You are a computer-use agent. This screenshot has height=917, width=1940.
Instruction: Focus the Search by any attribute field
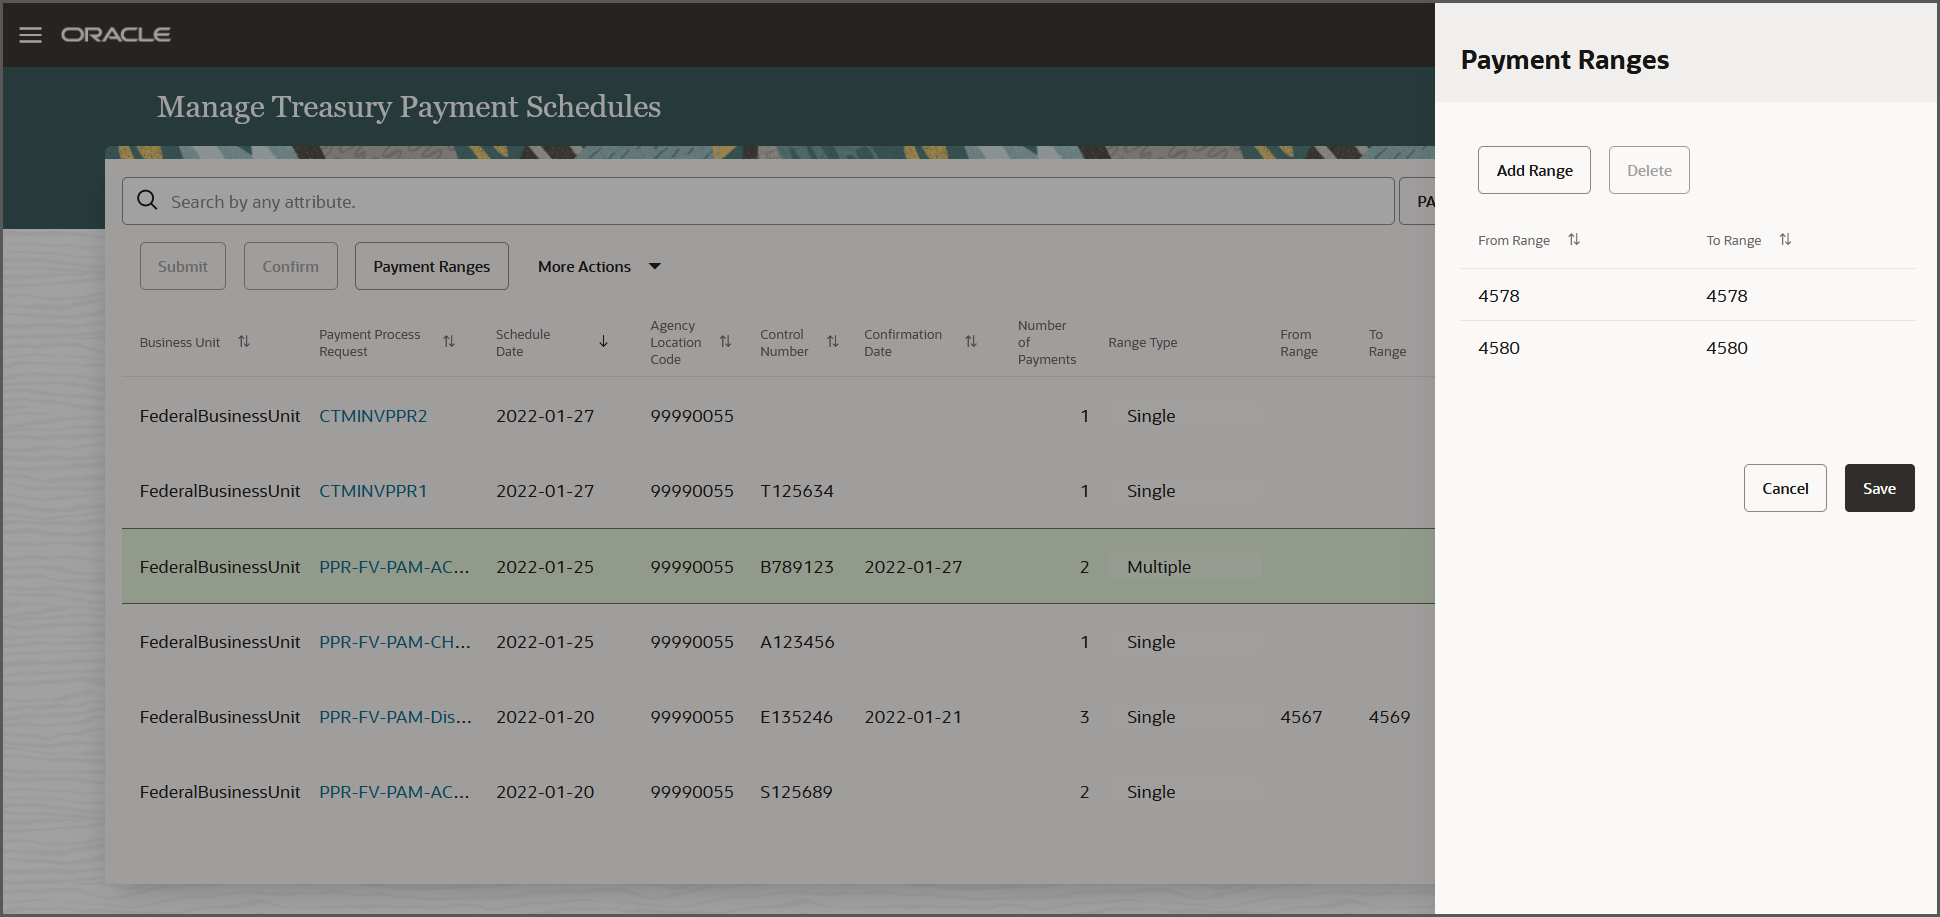pos(758,201)
